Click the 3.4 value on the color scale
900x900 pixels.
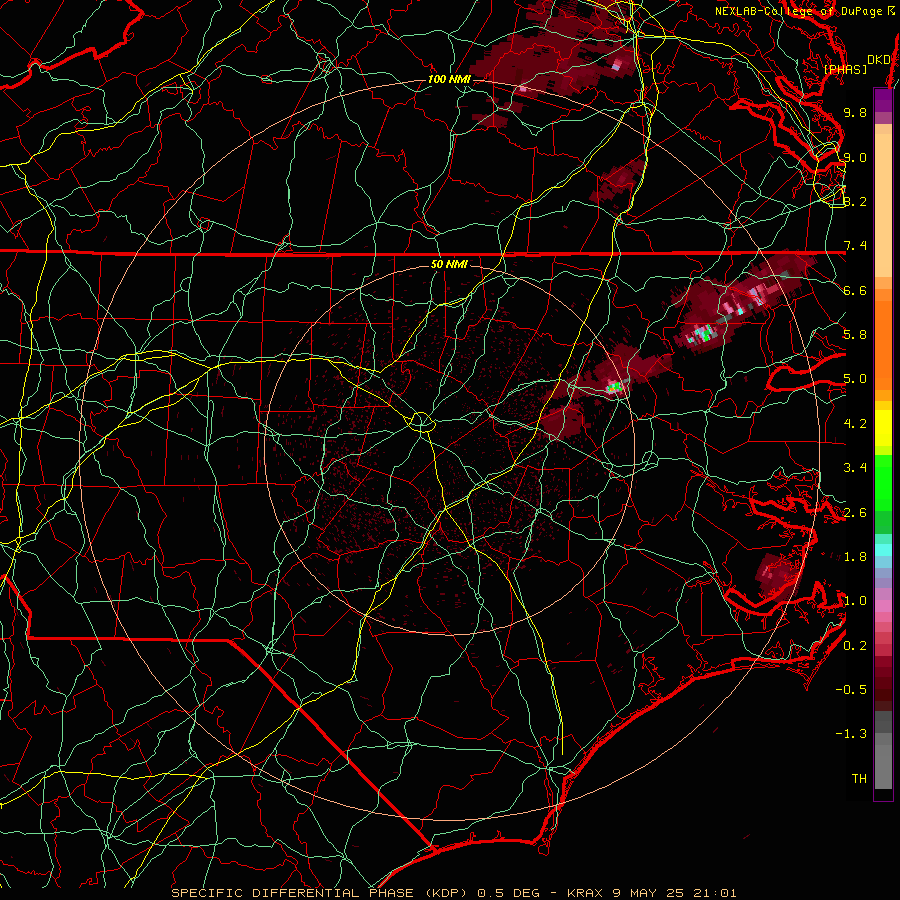tap(855, 468)
